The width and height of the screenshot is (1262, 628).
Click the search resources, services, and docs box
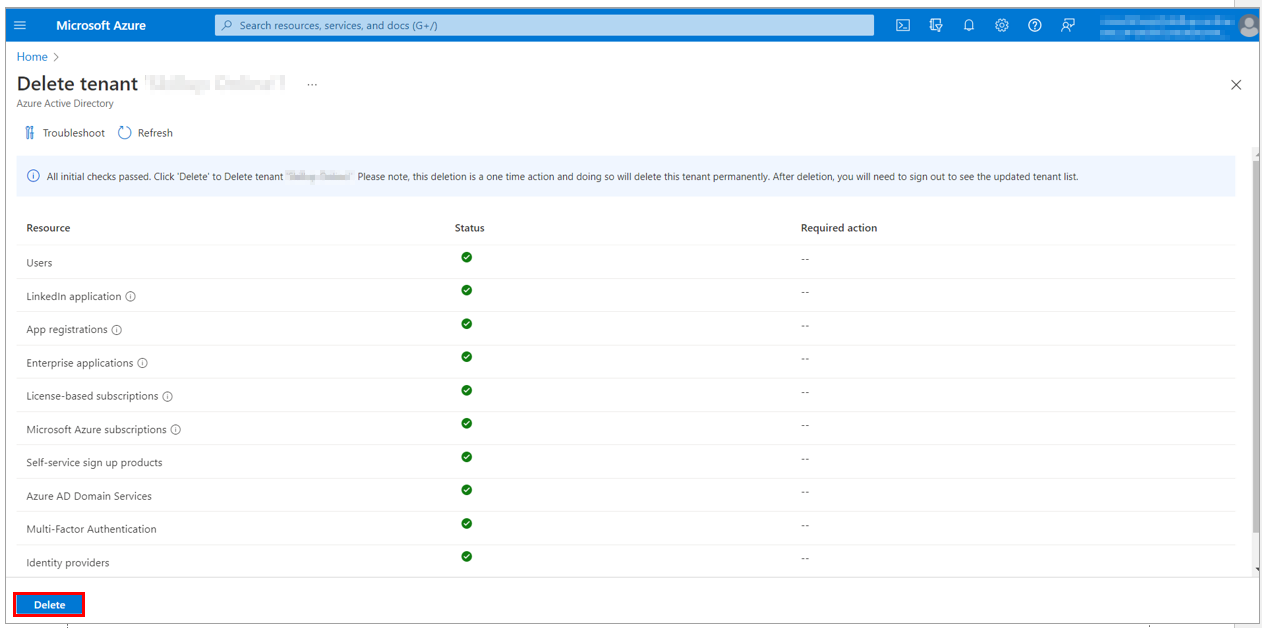click(x=544, y=25)
